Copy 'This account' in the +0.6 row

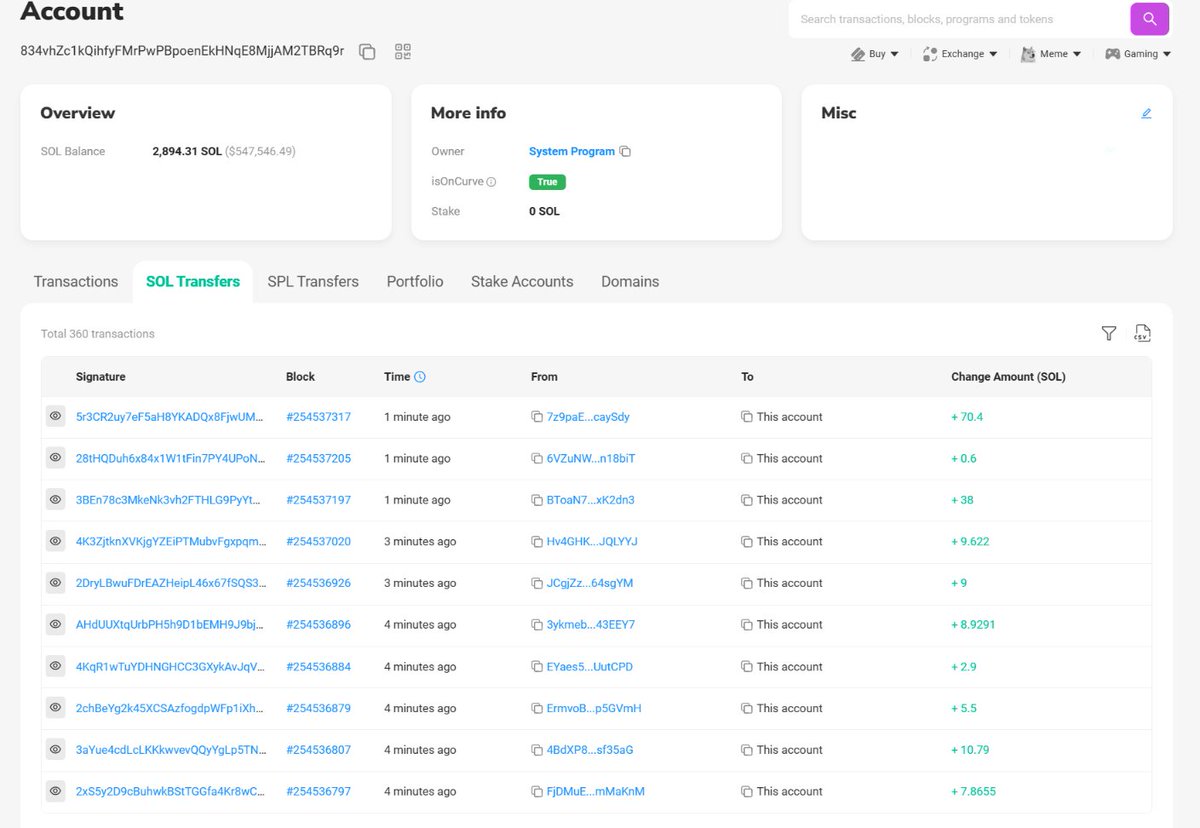(747, 459)
